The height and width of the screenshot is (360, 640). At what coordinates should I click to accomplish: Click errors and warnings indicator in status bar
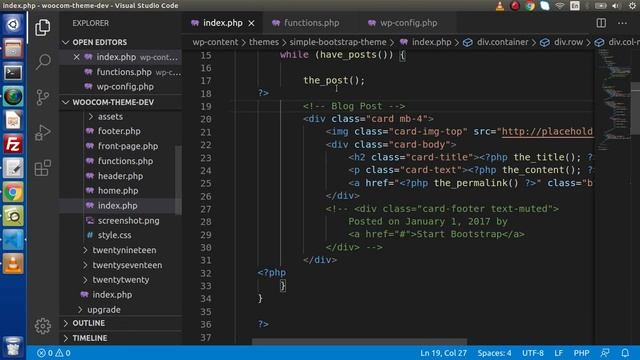coord(53,353)
